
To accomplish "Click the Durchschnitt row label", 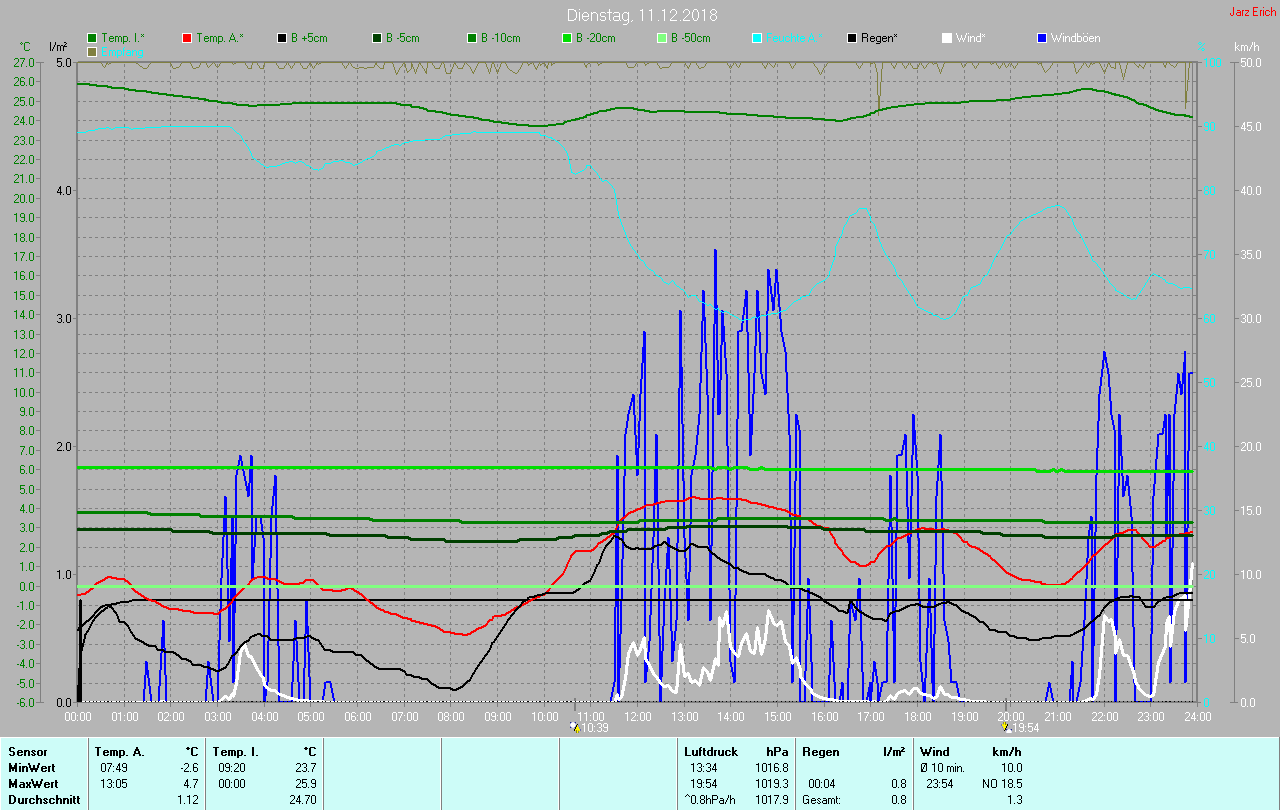I will pos(43,800).
